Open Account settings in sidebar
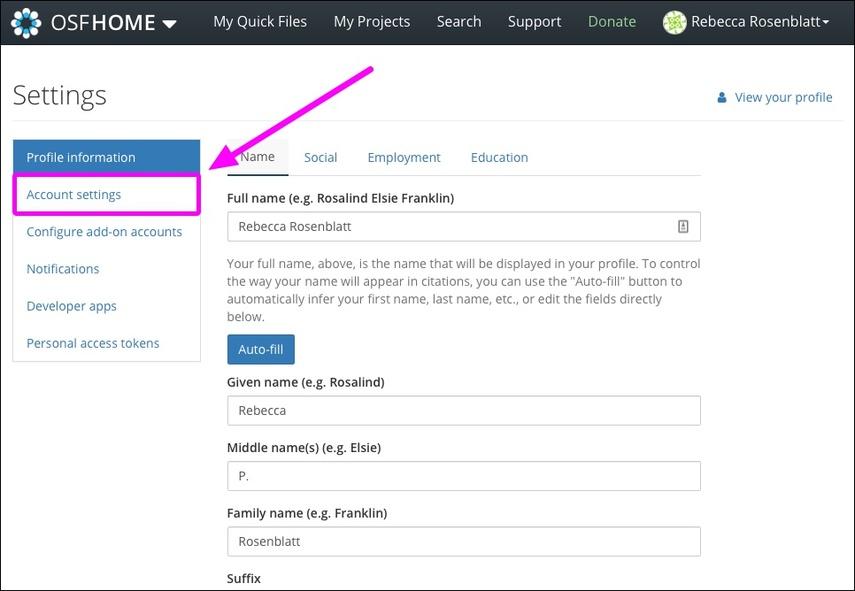Image resolution: width=855 pixels, height=591 pixels. (x=106, y=195)
